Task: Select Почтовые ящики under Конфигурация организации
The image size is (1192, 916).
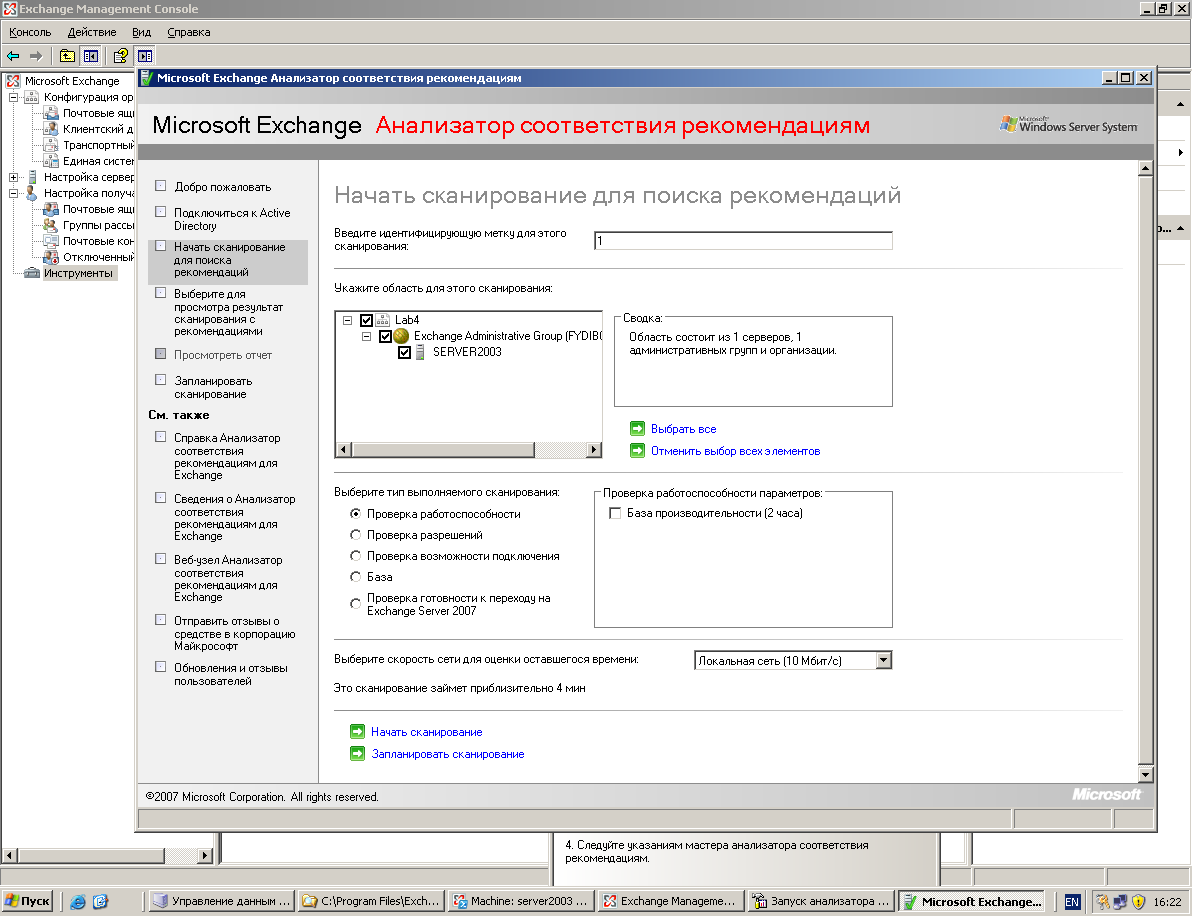Action: coord(98,113)
